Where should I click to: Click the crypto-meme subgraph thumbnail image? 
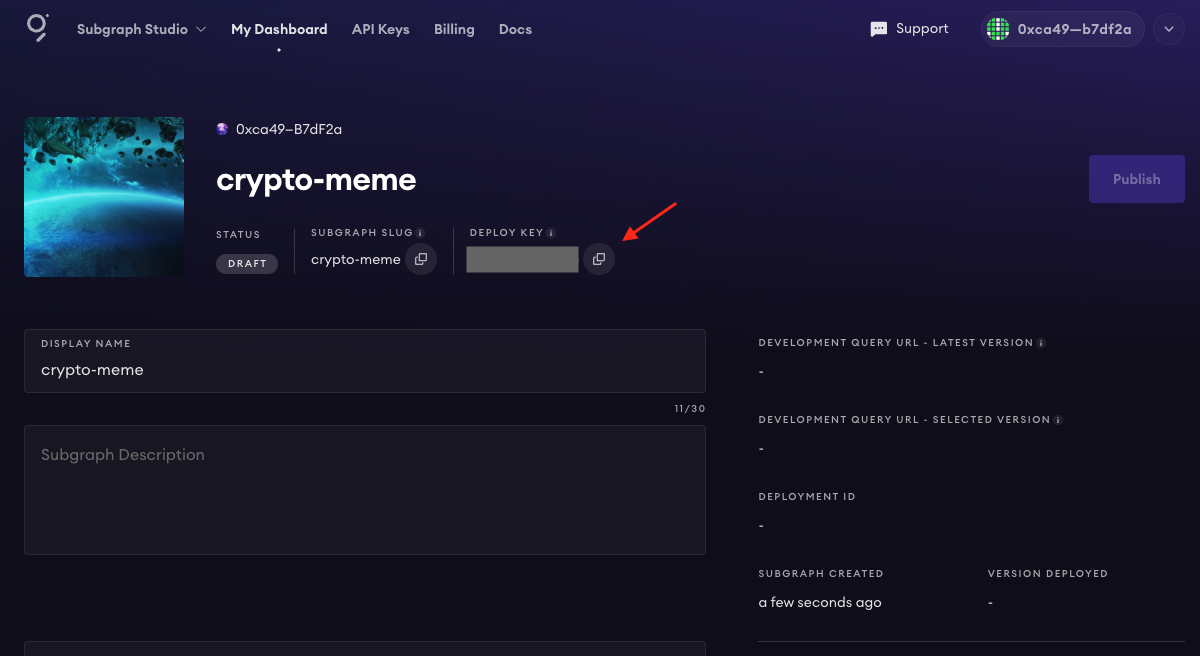tap(104, 197)
